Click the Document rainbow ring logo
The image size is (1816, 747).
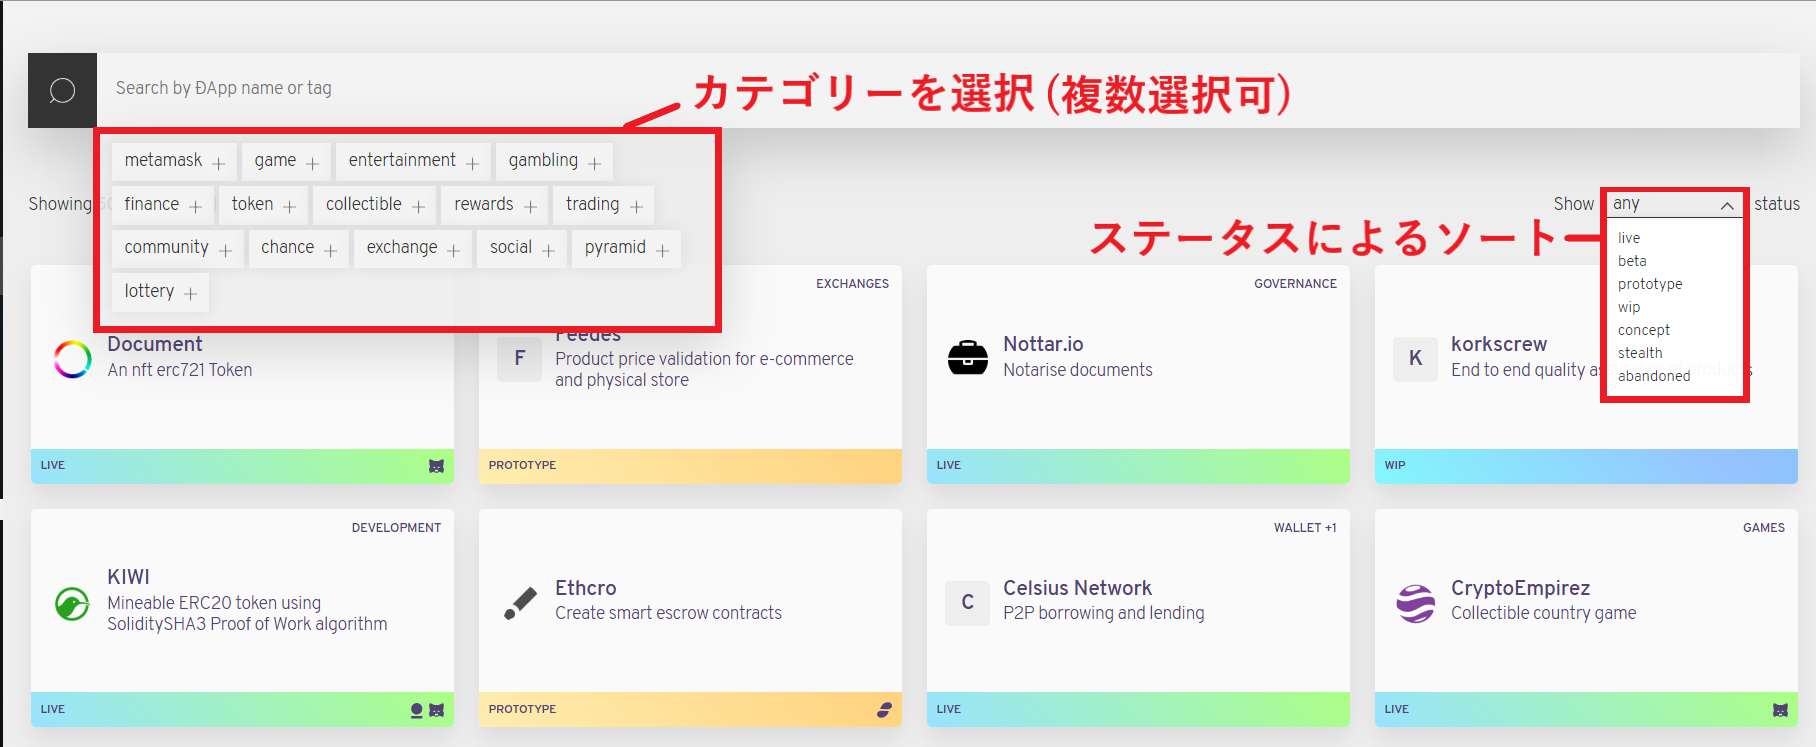[x=73, y=359]
